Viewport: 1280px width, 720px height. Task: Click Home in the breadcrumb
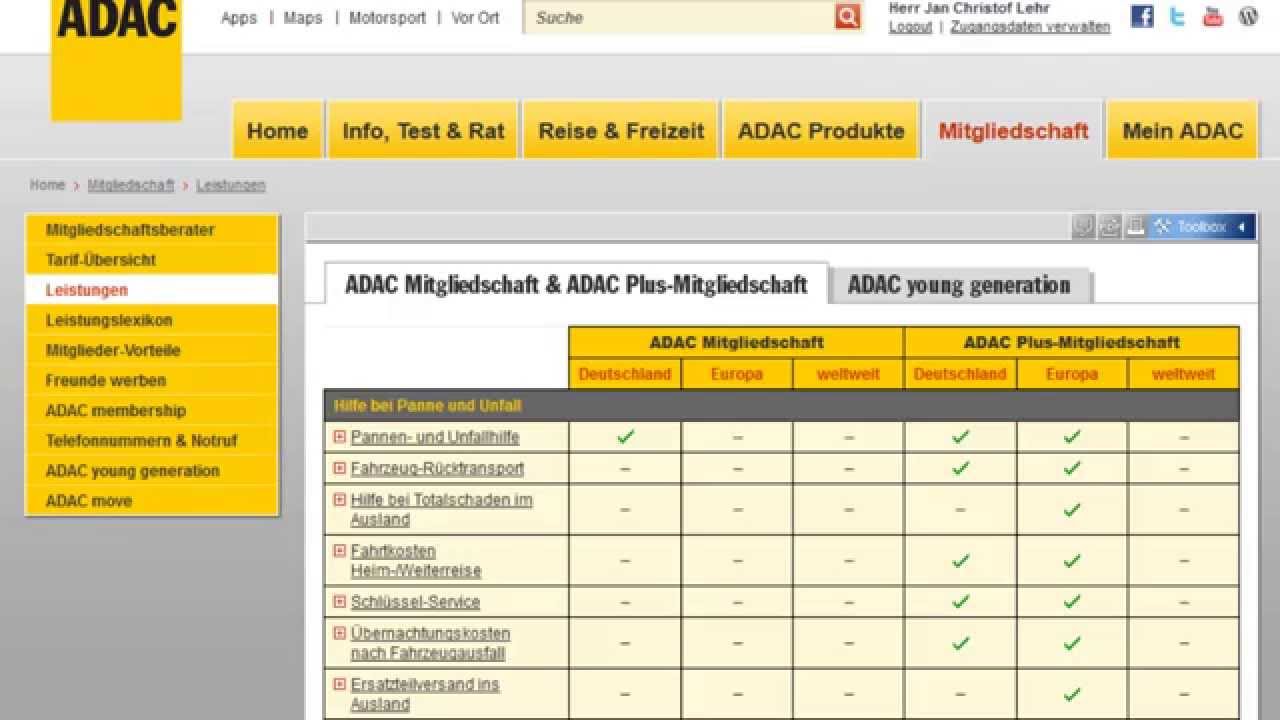pyautogui.click(x=47, y=185)
